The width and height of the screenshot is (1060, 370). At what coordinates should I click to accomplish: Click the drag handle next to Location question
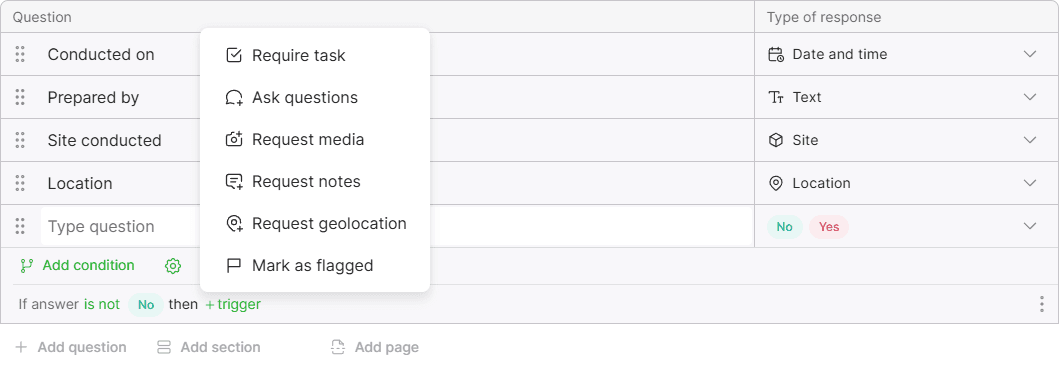(x=20, y=183)
